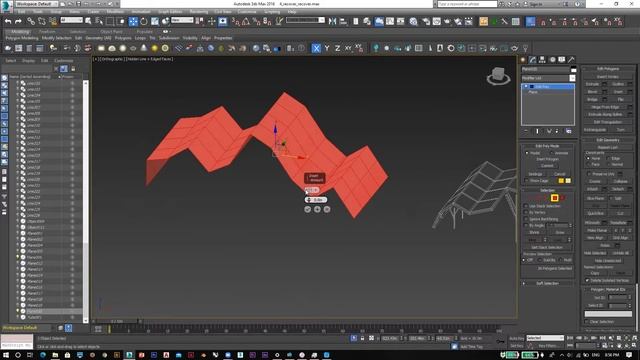640x360 pixels.
Task: Click the Hinge From Edge button
Action: point(605,107)
